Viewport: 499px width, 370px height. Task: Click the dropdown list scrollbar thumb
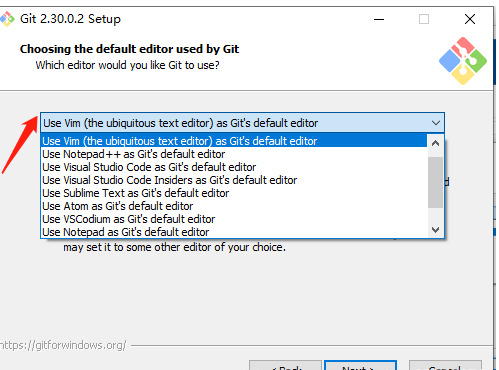pyautogui.click(x=435, y=182)
